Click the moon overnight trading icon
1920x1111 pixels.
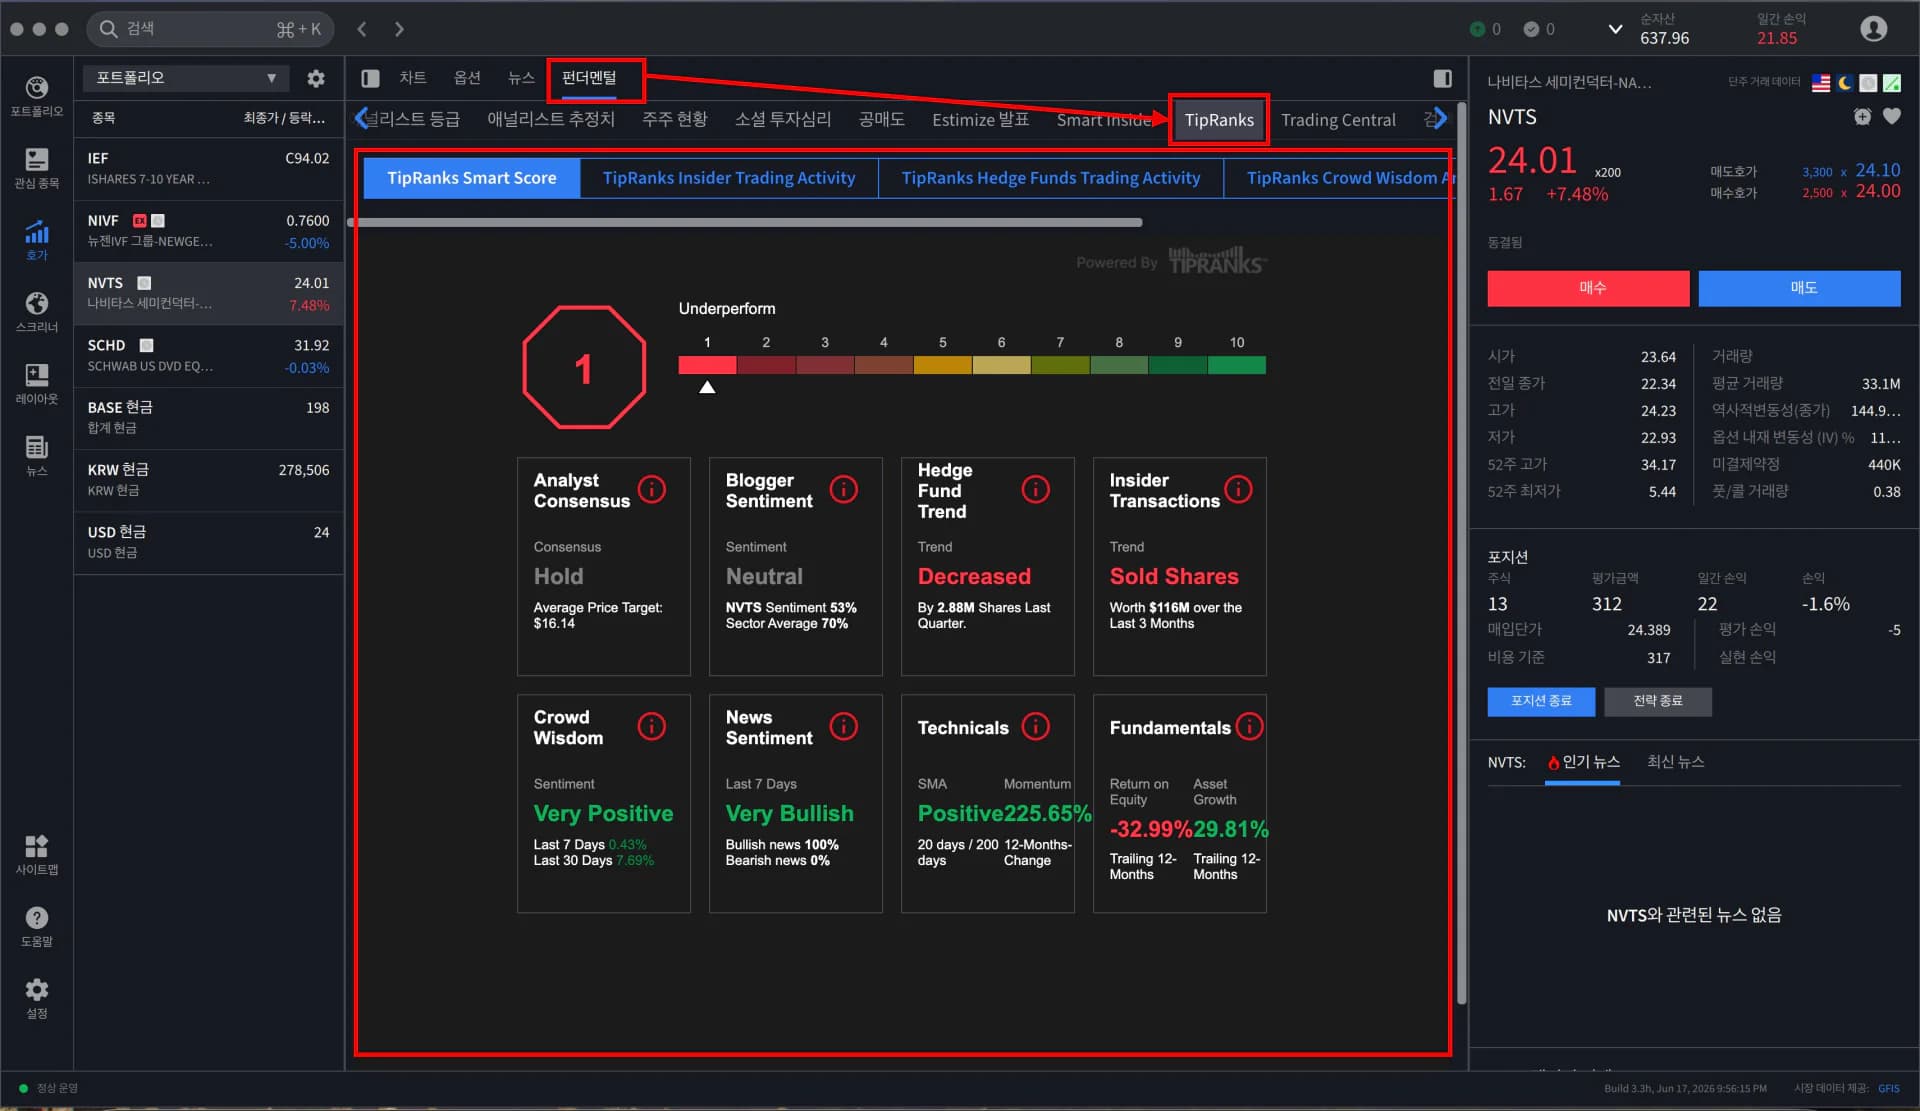click(1845, 83)
